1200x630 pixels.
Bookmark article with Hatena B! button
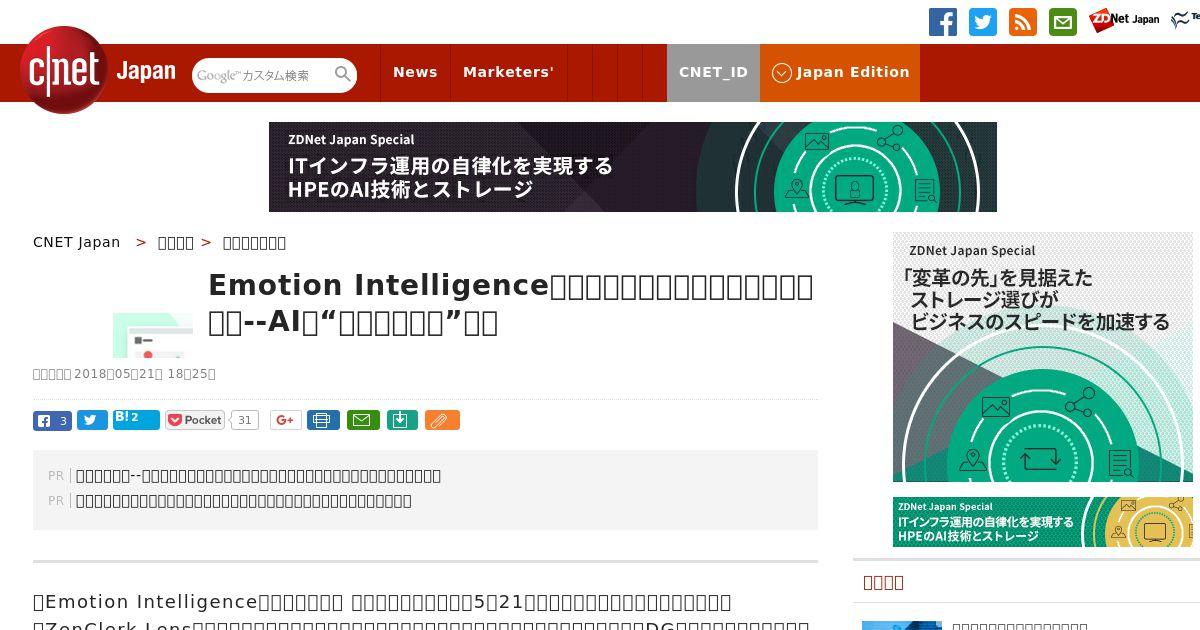pos(136,419)
